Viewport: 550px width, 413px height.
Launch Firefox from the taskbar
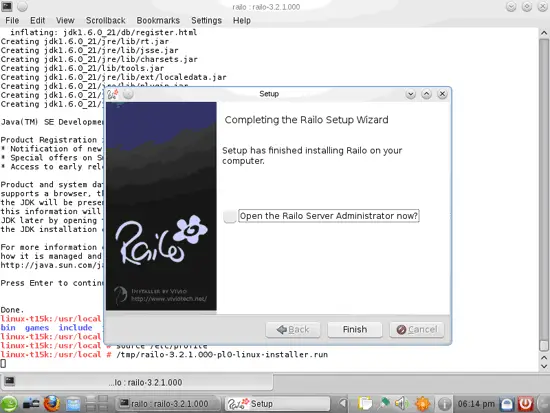click(52, 404)
